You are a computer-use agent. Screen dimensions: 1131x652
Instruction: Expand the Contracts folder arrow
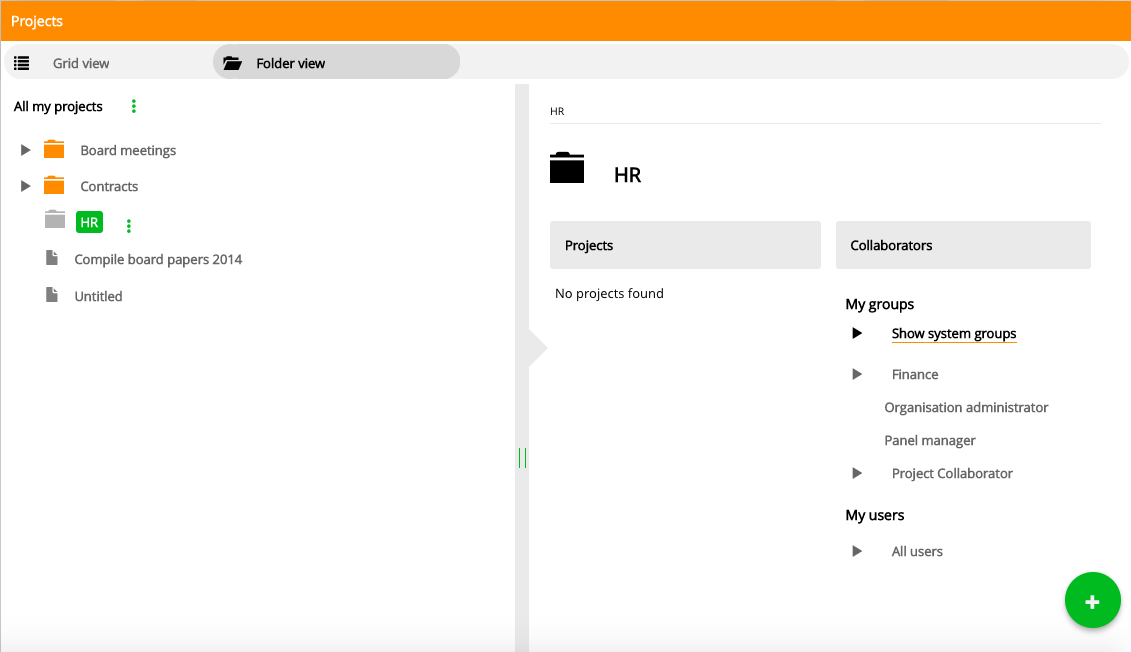(x=26, y=186)
